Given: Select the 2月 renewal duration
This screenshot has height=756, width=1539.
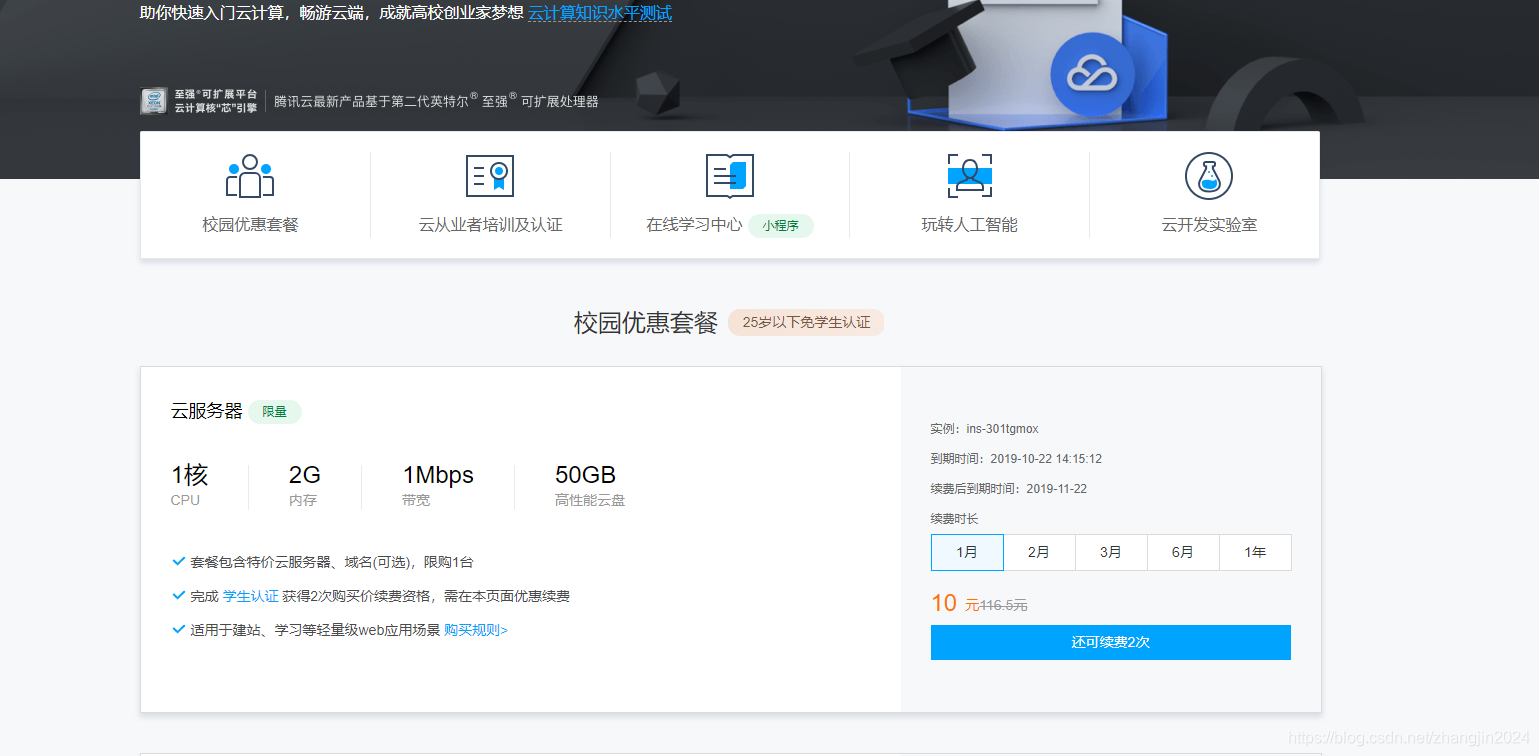Looking at the screenshot, I should (1039, 552).
